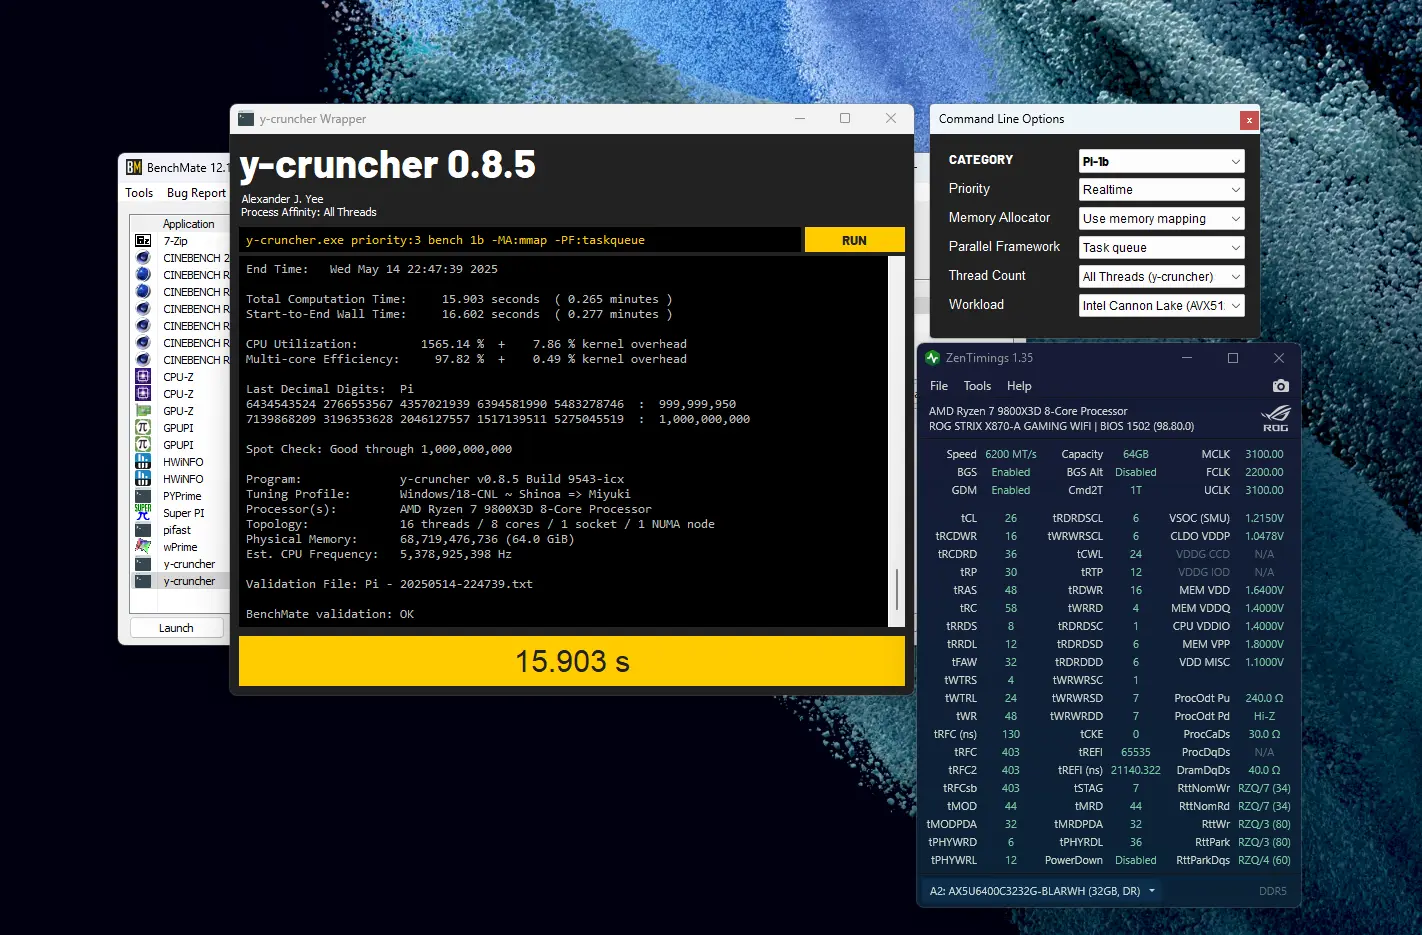
Task: Click the 7-Zip icon in BenchMate's application list
Action: 143,241
